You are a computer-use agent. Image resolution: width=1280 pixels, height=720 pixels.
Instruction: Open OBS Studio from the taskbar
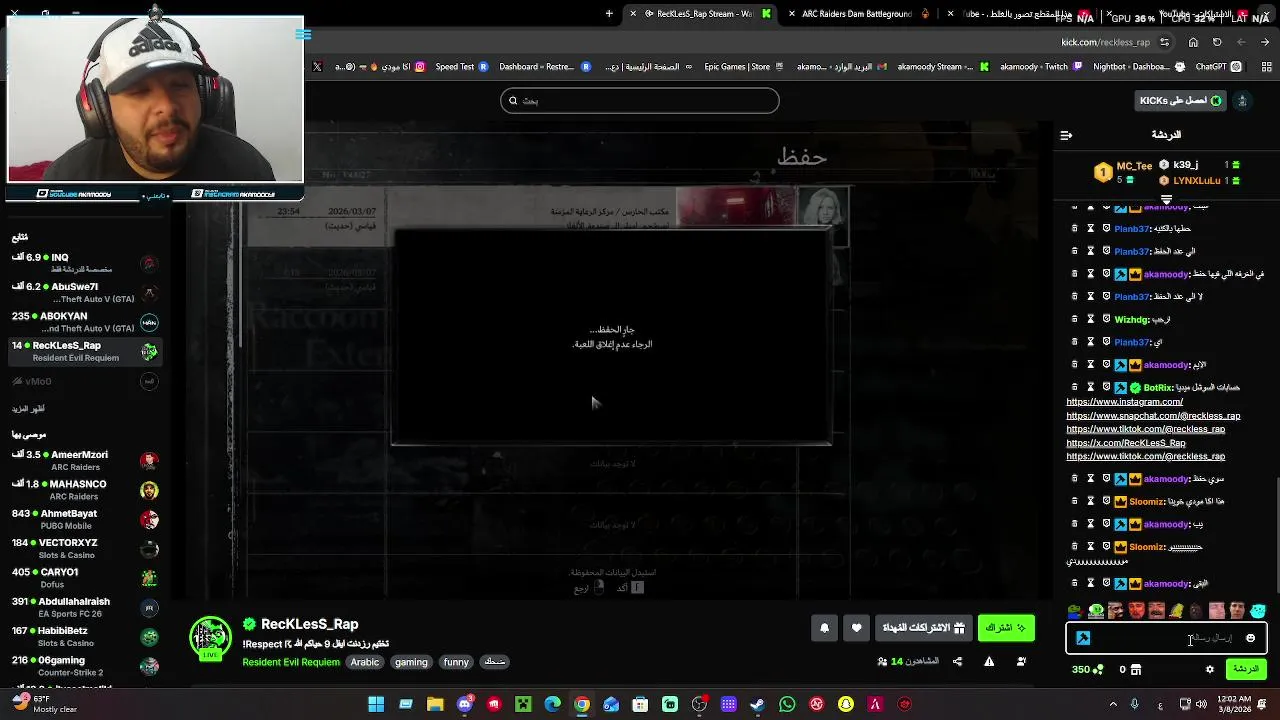click(699, 704)
